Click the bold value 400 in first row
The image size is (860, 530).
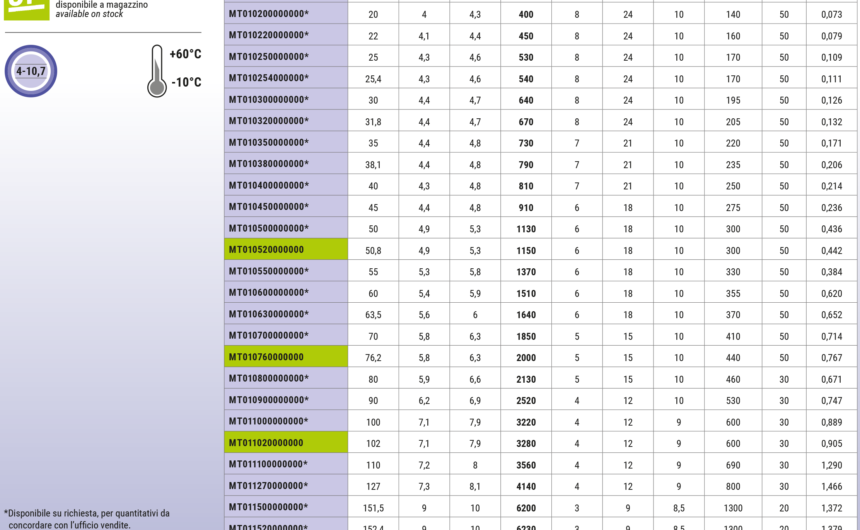525,14
